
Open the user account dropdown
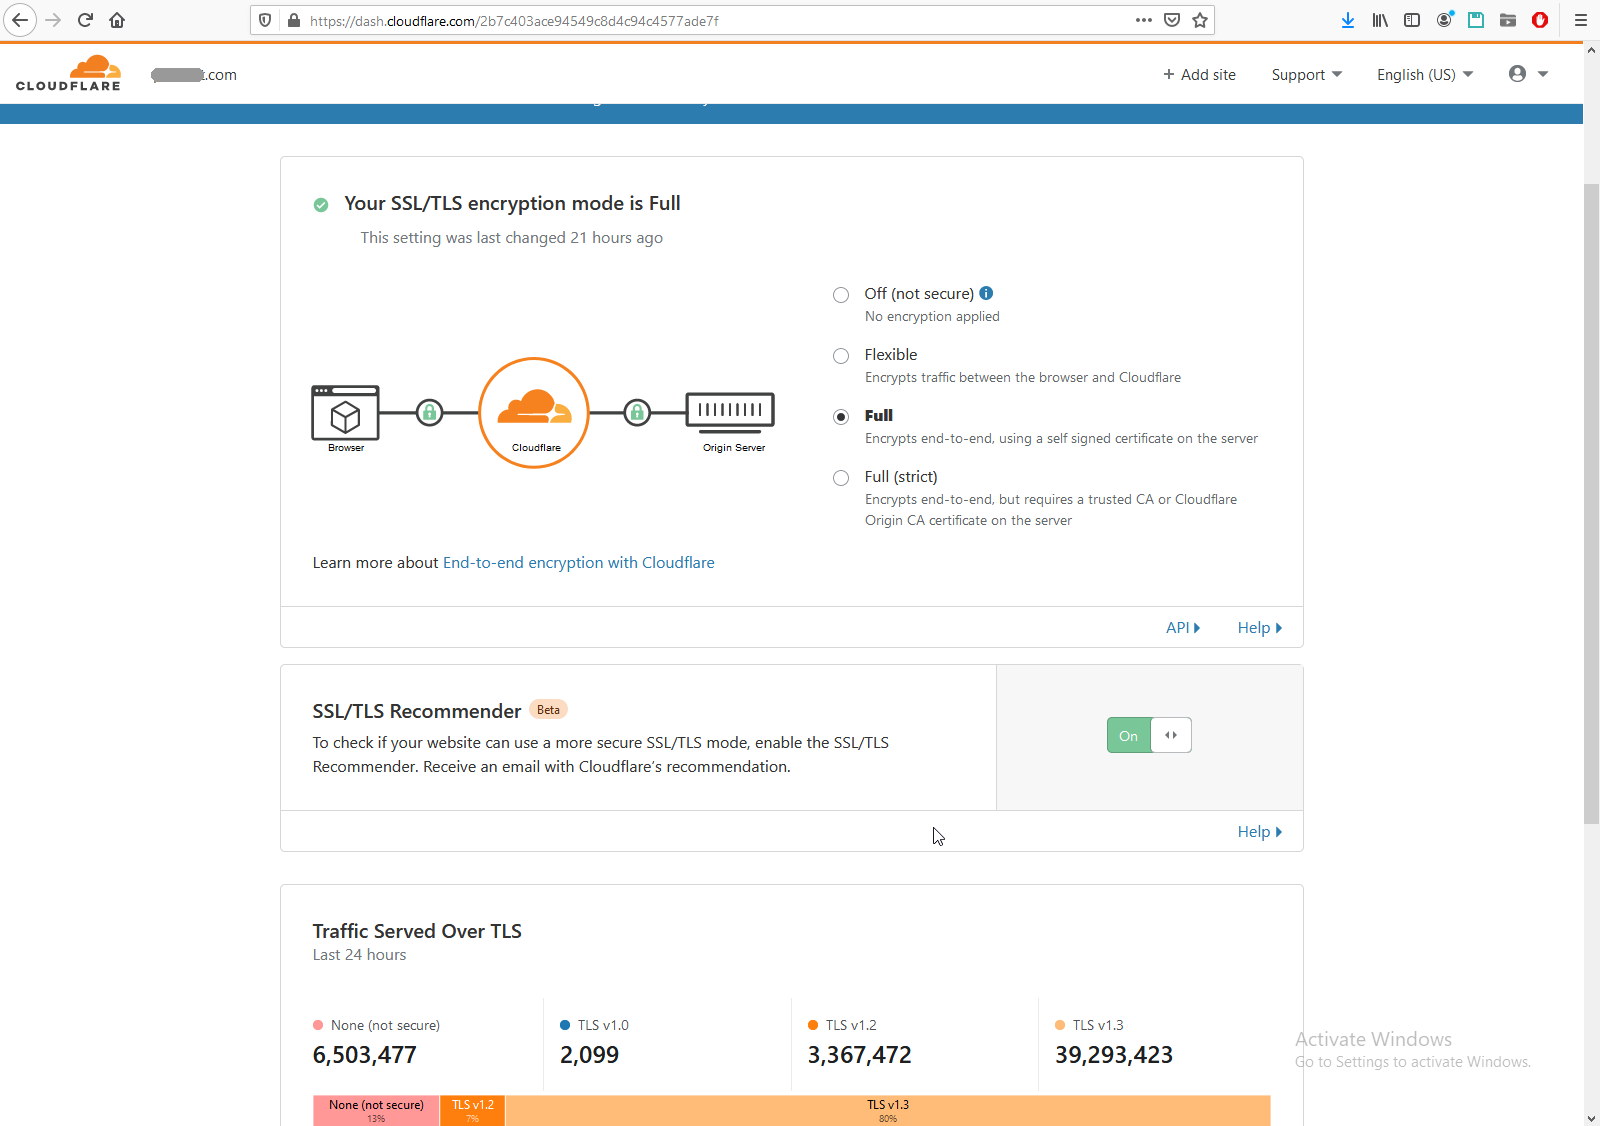click(1528, 74)
